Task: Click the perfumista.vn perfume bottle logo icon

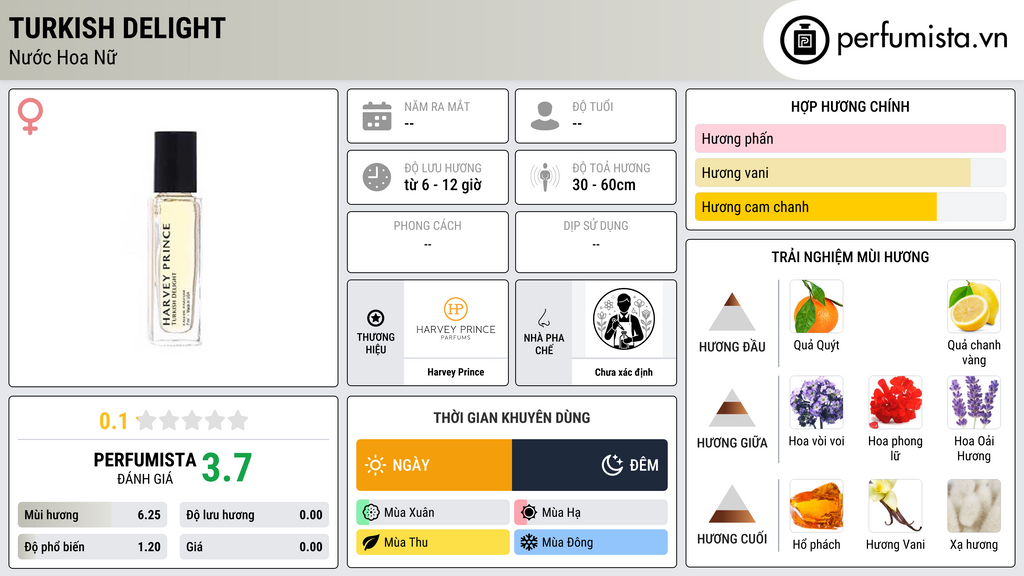Action: (x=804, y=40)
